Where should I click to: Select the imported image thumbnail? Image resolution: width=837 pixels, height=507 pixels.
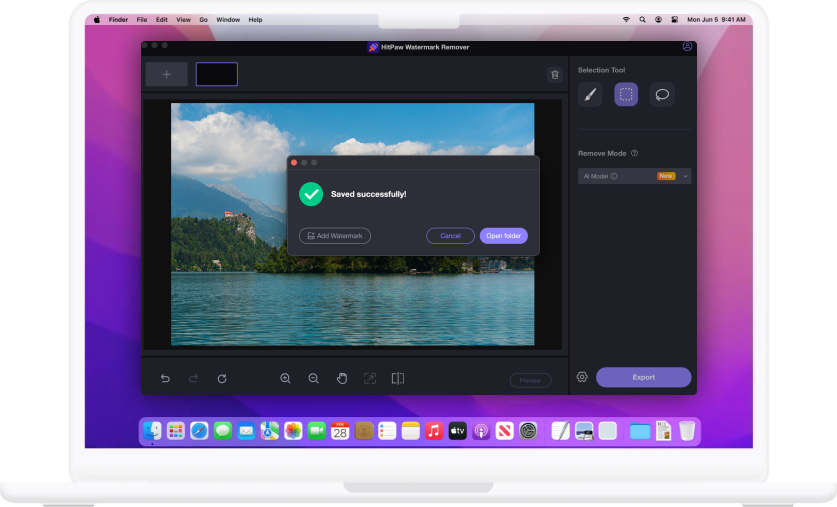click(216, 74)
